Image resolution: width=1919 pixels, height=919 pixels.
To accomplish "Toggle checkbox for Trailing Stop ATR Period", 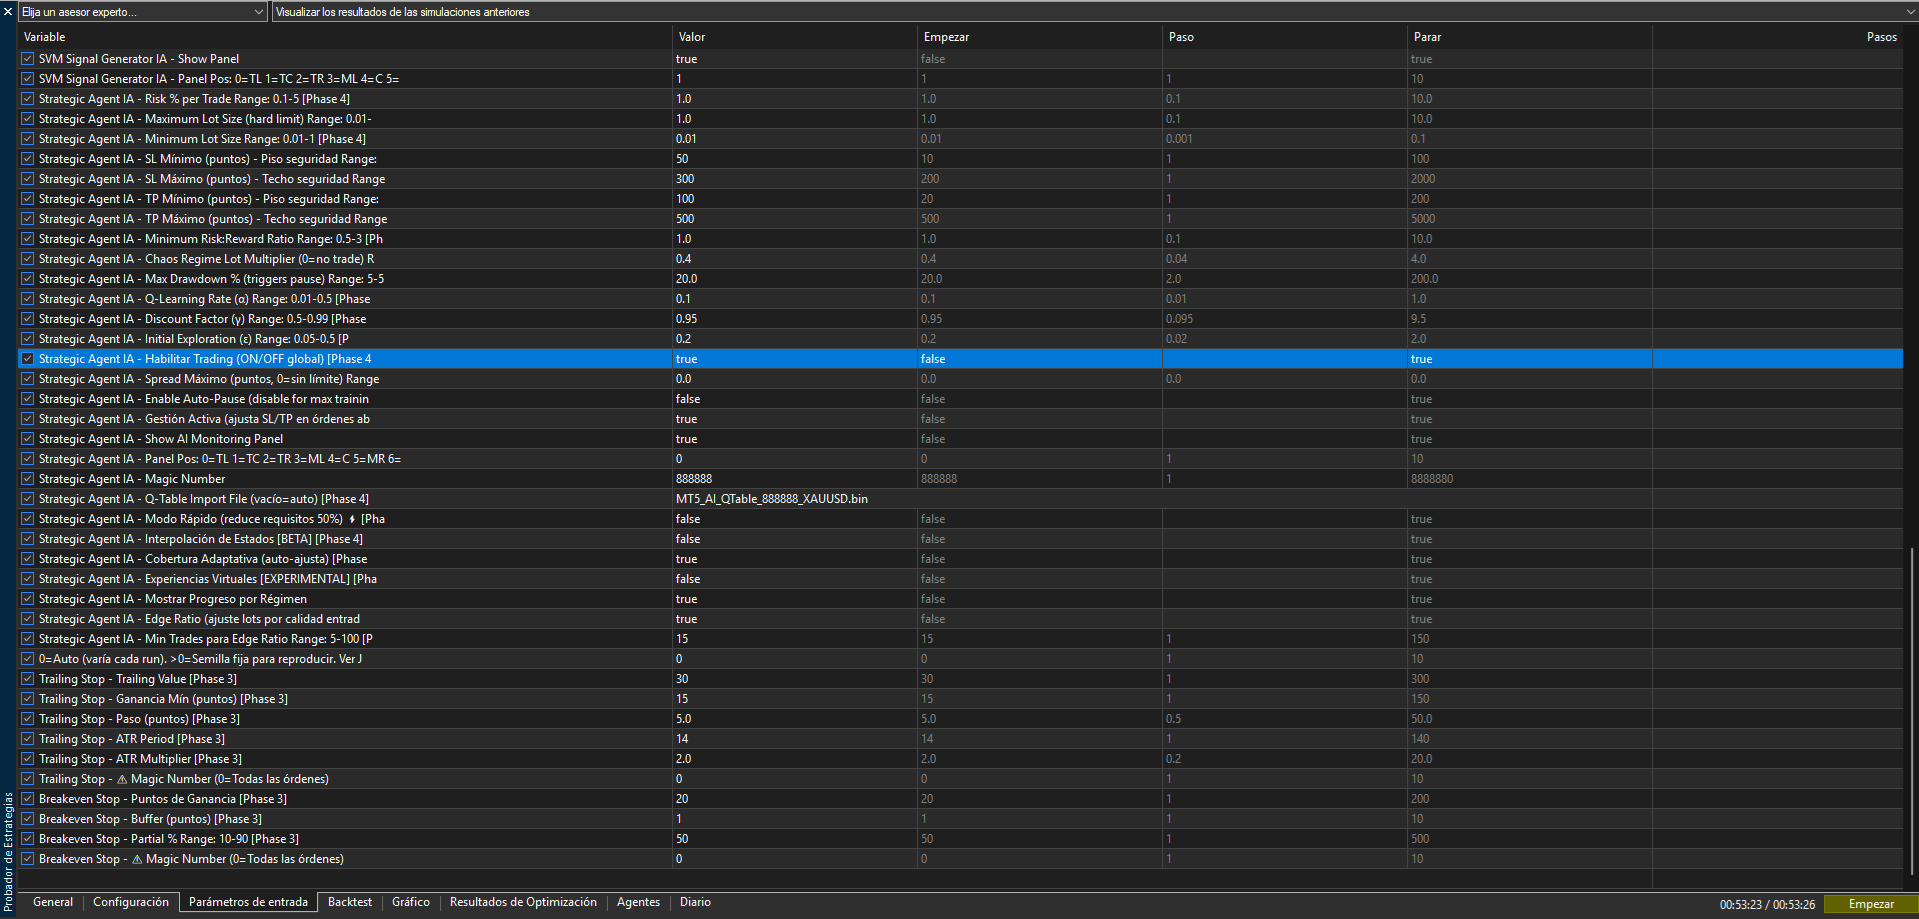I will coord(28,739).
